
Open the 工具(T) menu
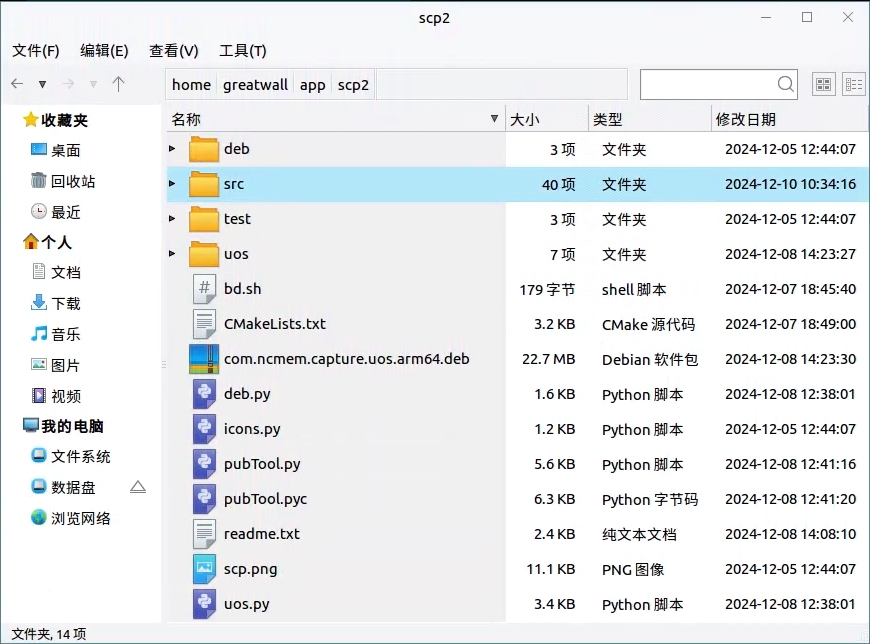242,51
